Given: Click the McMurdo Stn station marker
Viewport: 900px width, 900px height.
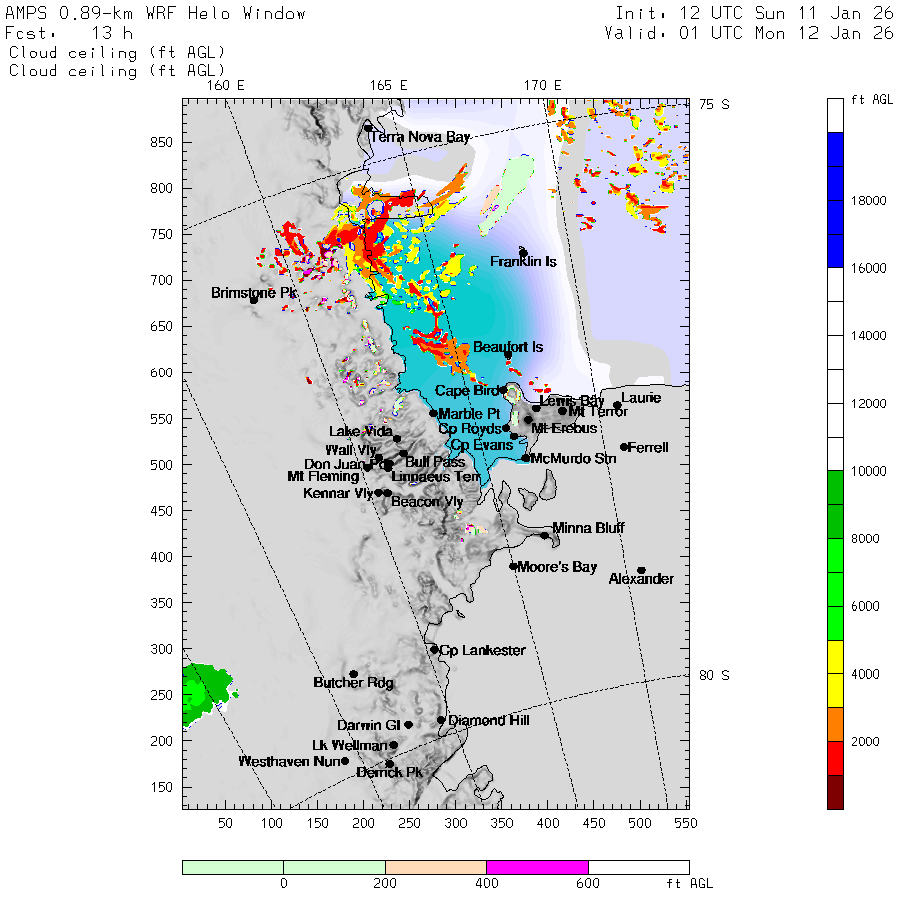Looking at the screenshot, I should click(x=525, y=458).
